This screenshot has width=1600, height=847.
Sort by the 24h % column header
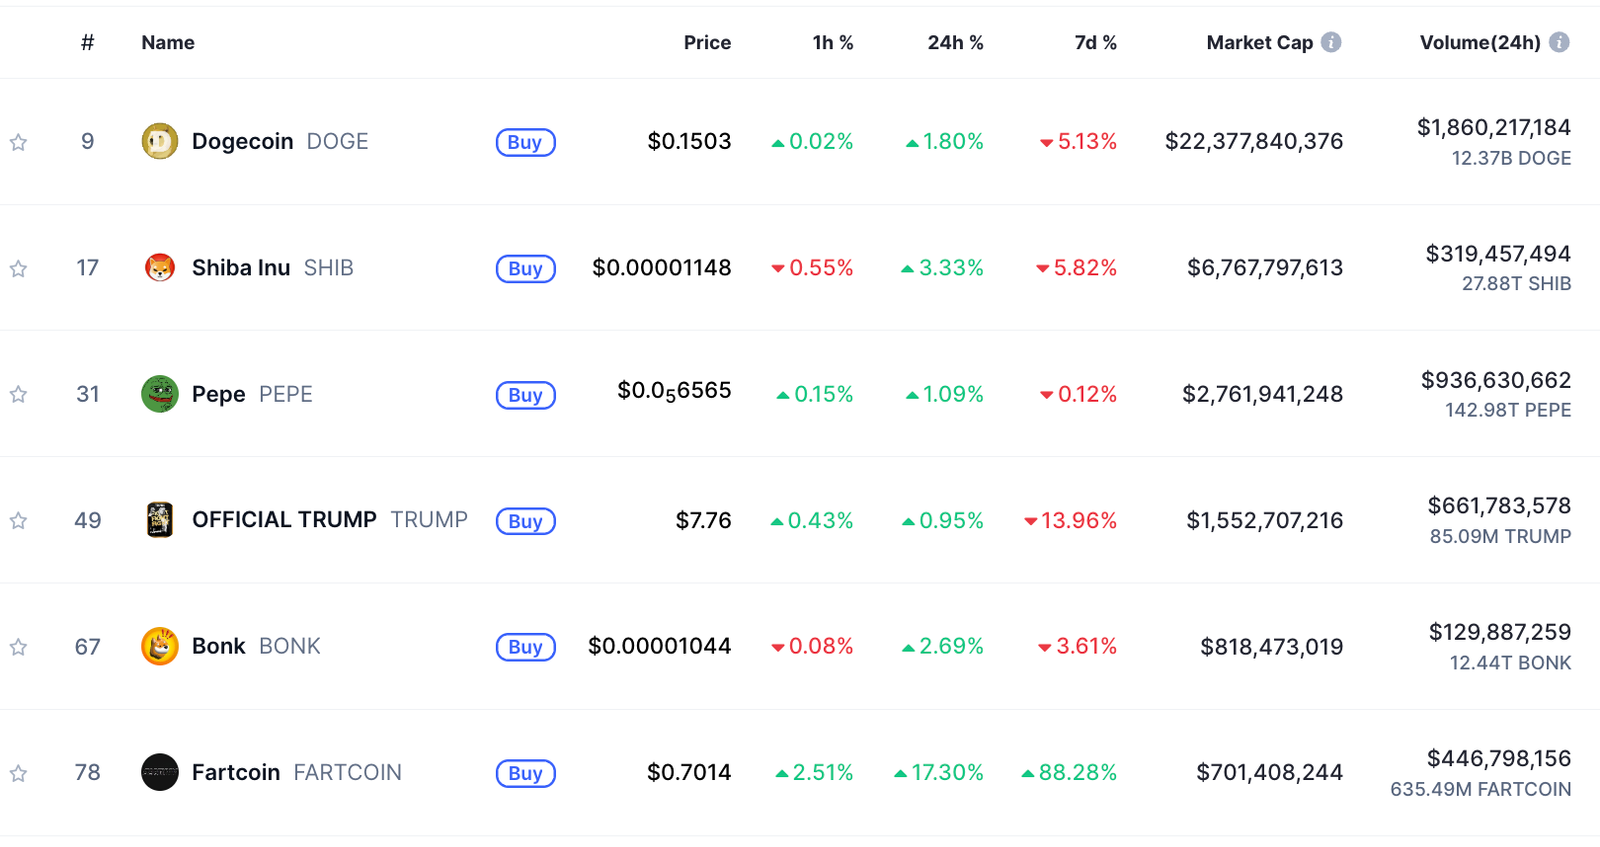pyautogui.click(x=955, y=42)
